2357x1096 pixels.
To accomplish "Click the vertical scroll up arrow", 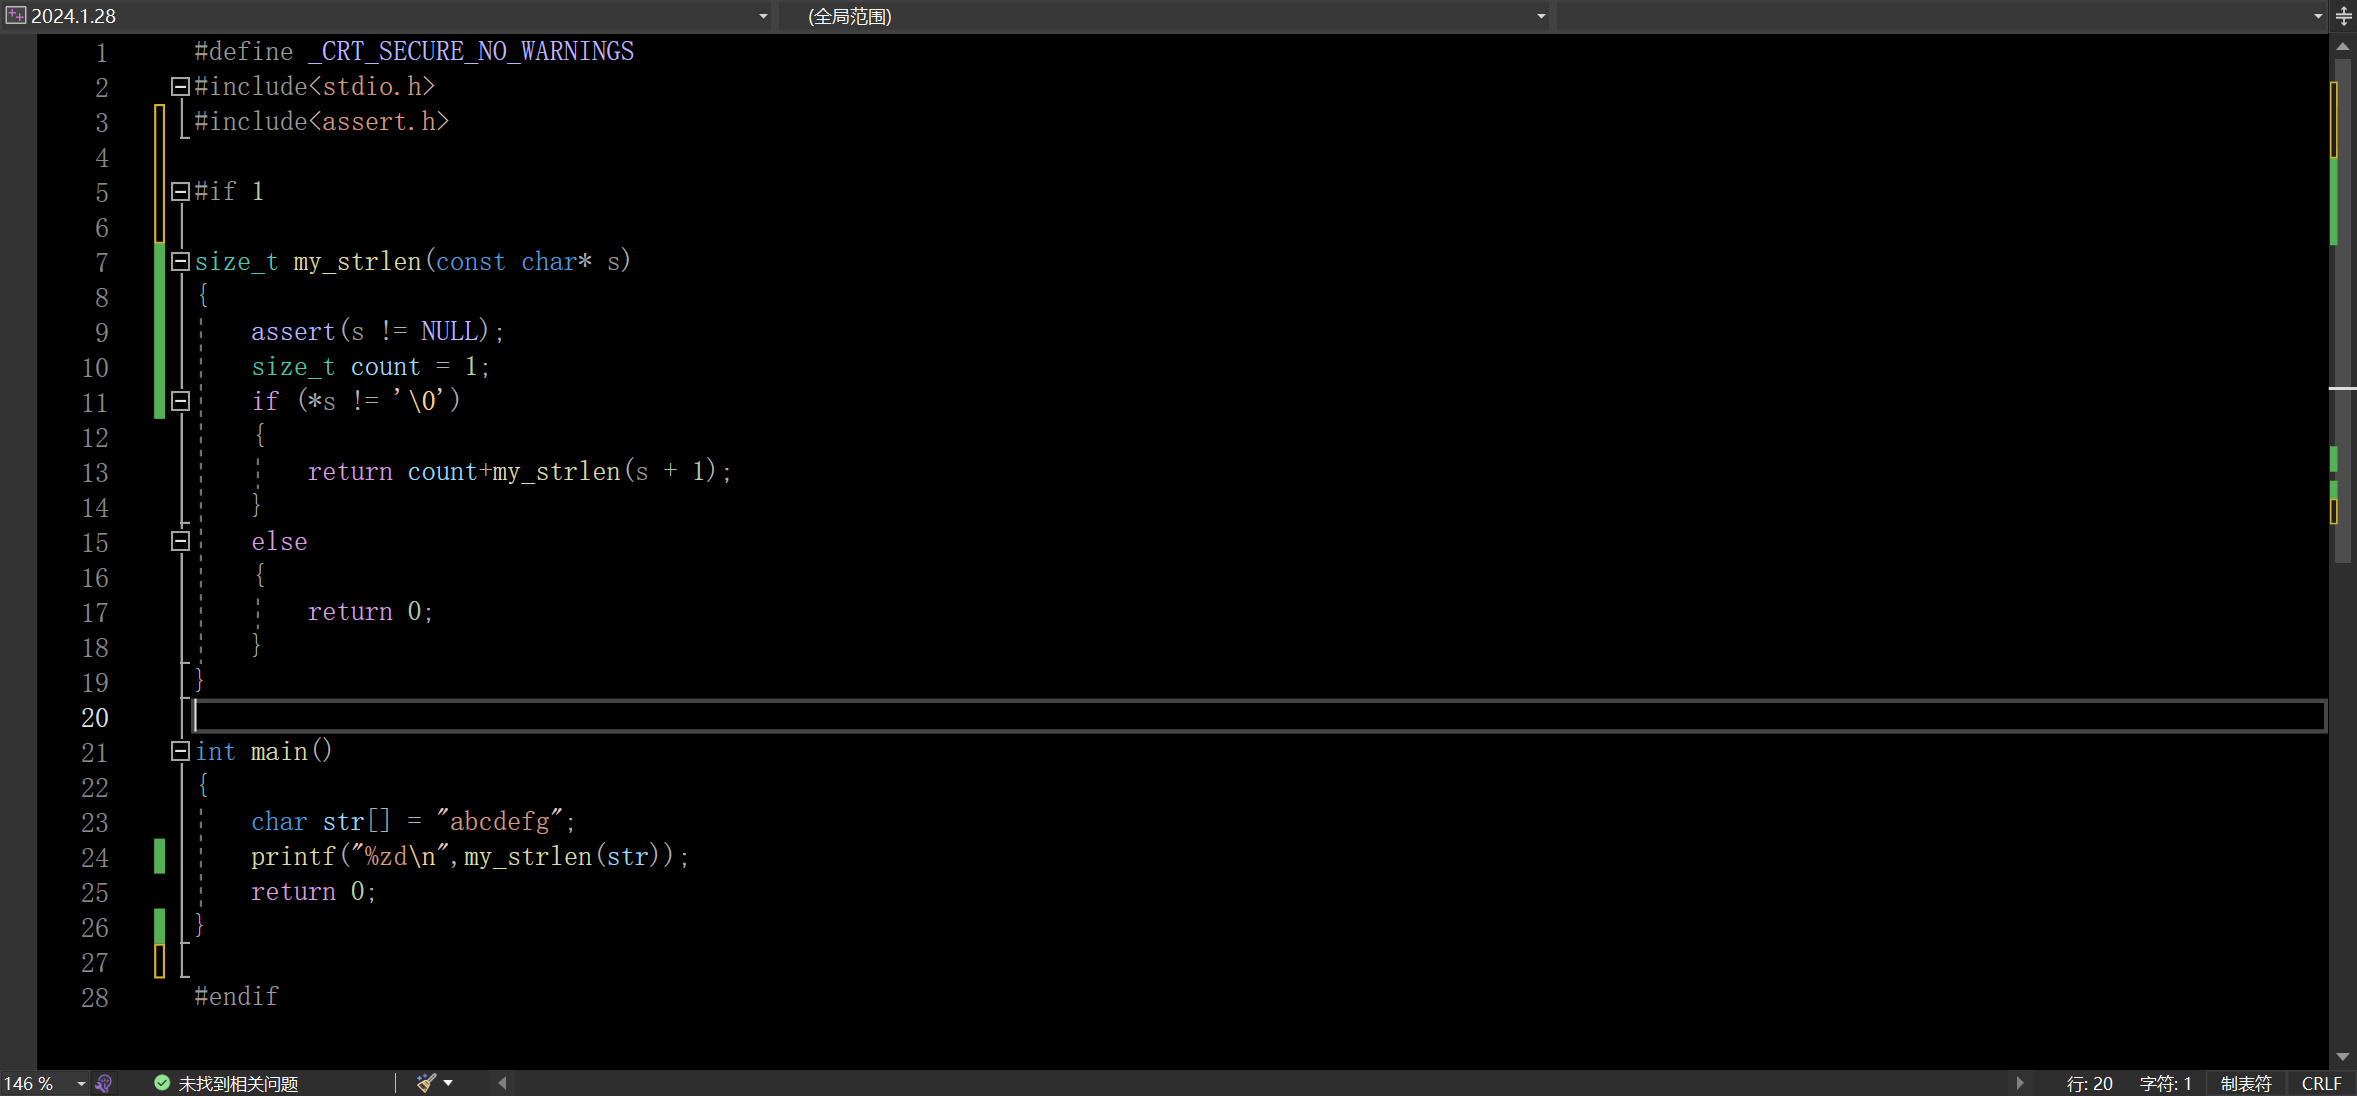I will tap(2343, 47).
